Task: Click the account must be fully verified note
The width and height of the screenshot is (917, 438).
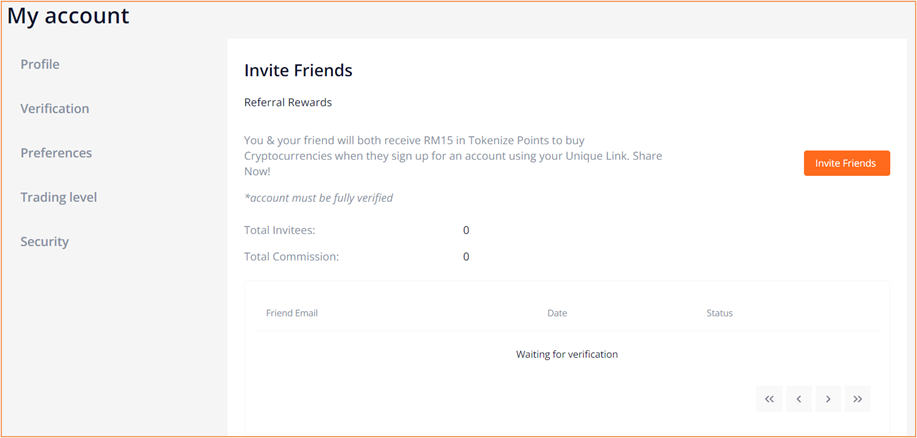Action: 318,198
